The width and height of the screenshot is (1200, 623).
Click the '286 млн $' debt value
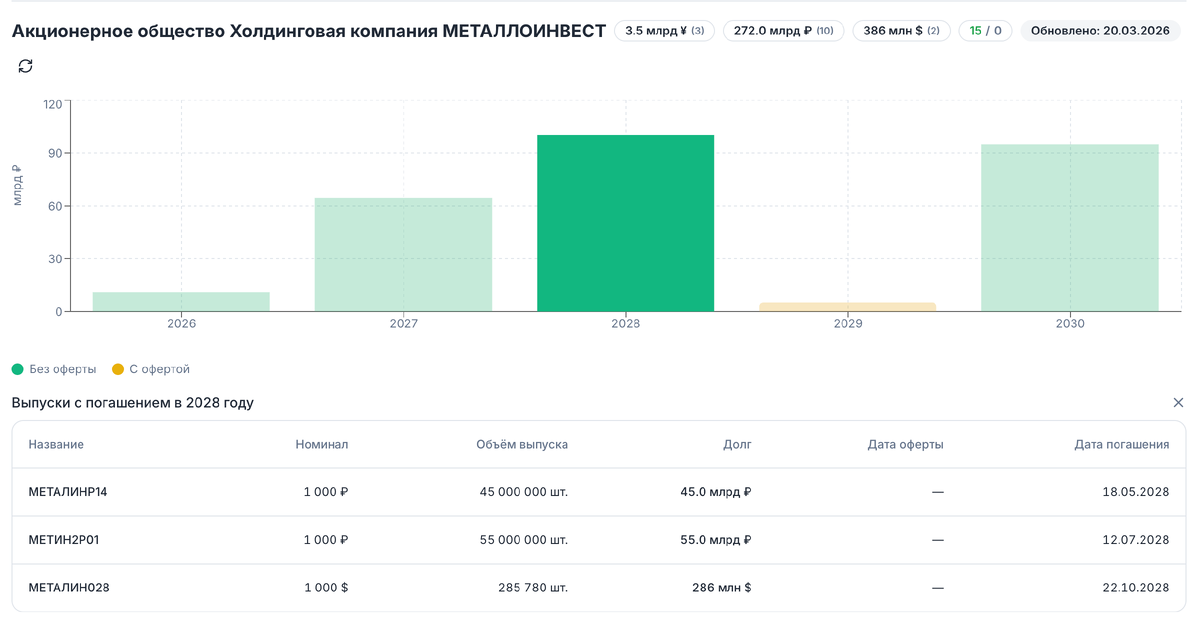tap(721, 588)
